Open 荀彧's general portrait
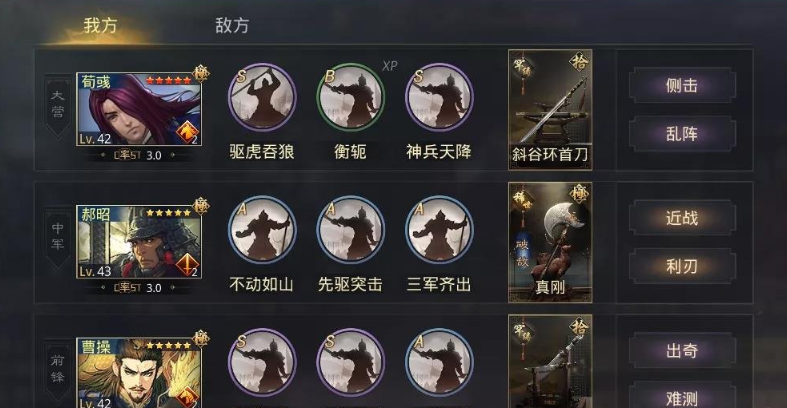The width and height of the screenshot is (787, 408). 139,109
